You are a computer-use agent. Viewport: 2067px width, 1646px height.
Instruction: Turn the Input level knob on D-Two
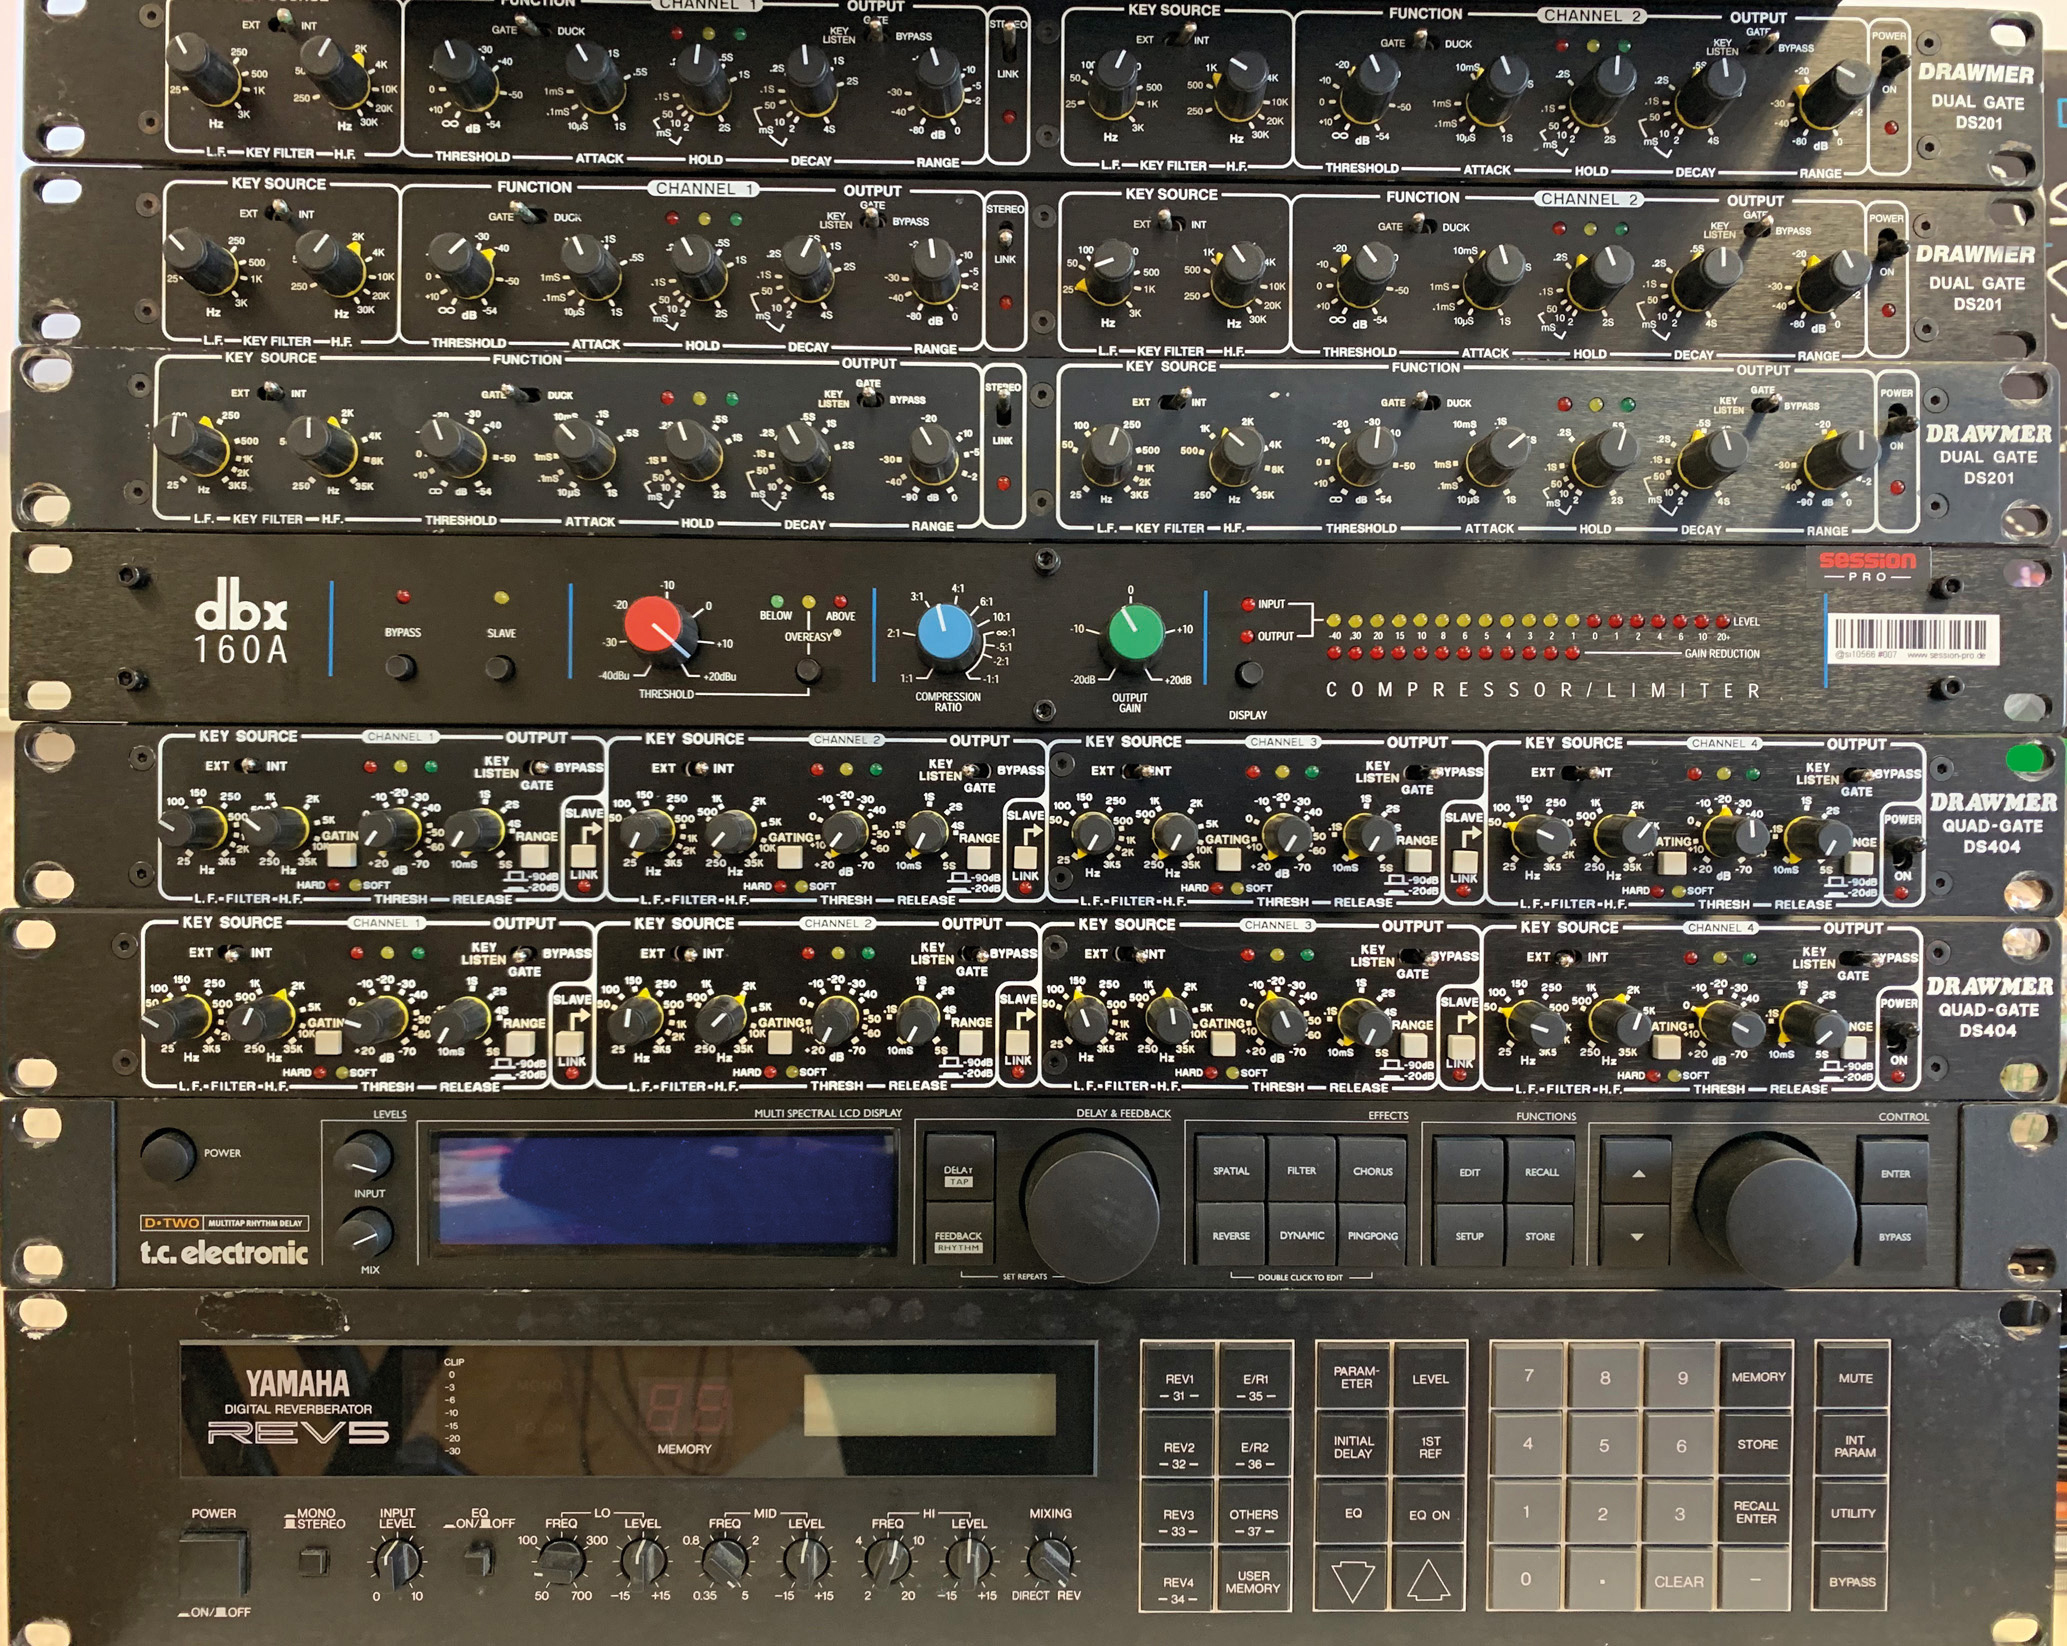[x=365, y=1157]
